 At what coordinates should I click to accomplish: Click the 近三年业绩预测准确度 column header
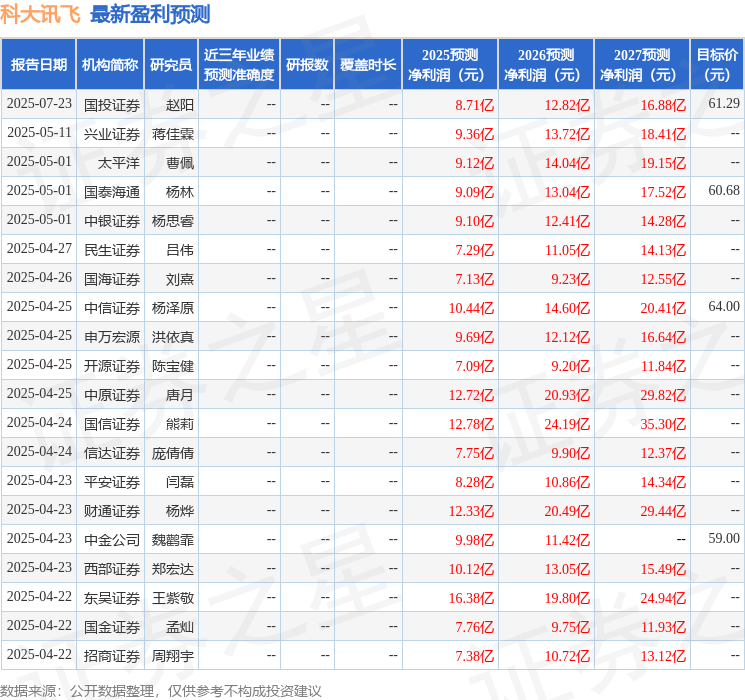[x=239, y=65]
